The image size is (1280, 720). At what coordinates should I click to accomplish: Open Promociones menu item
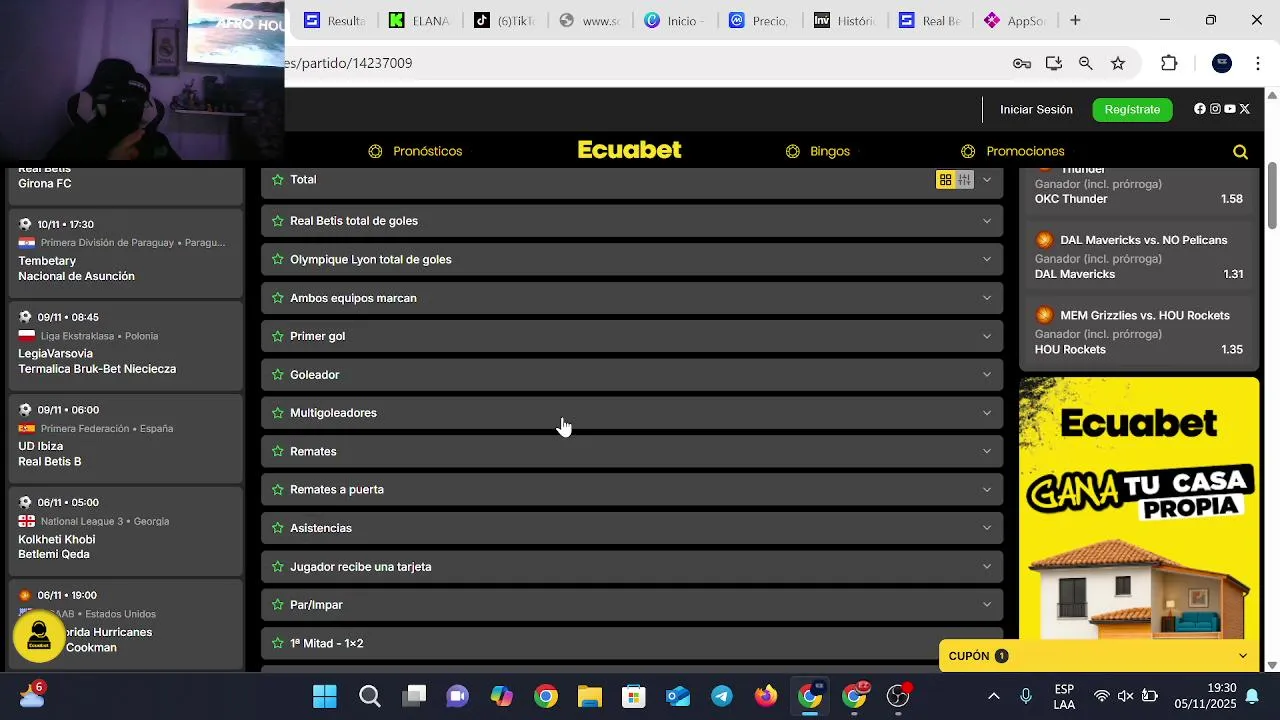[1013, 151]
